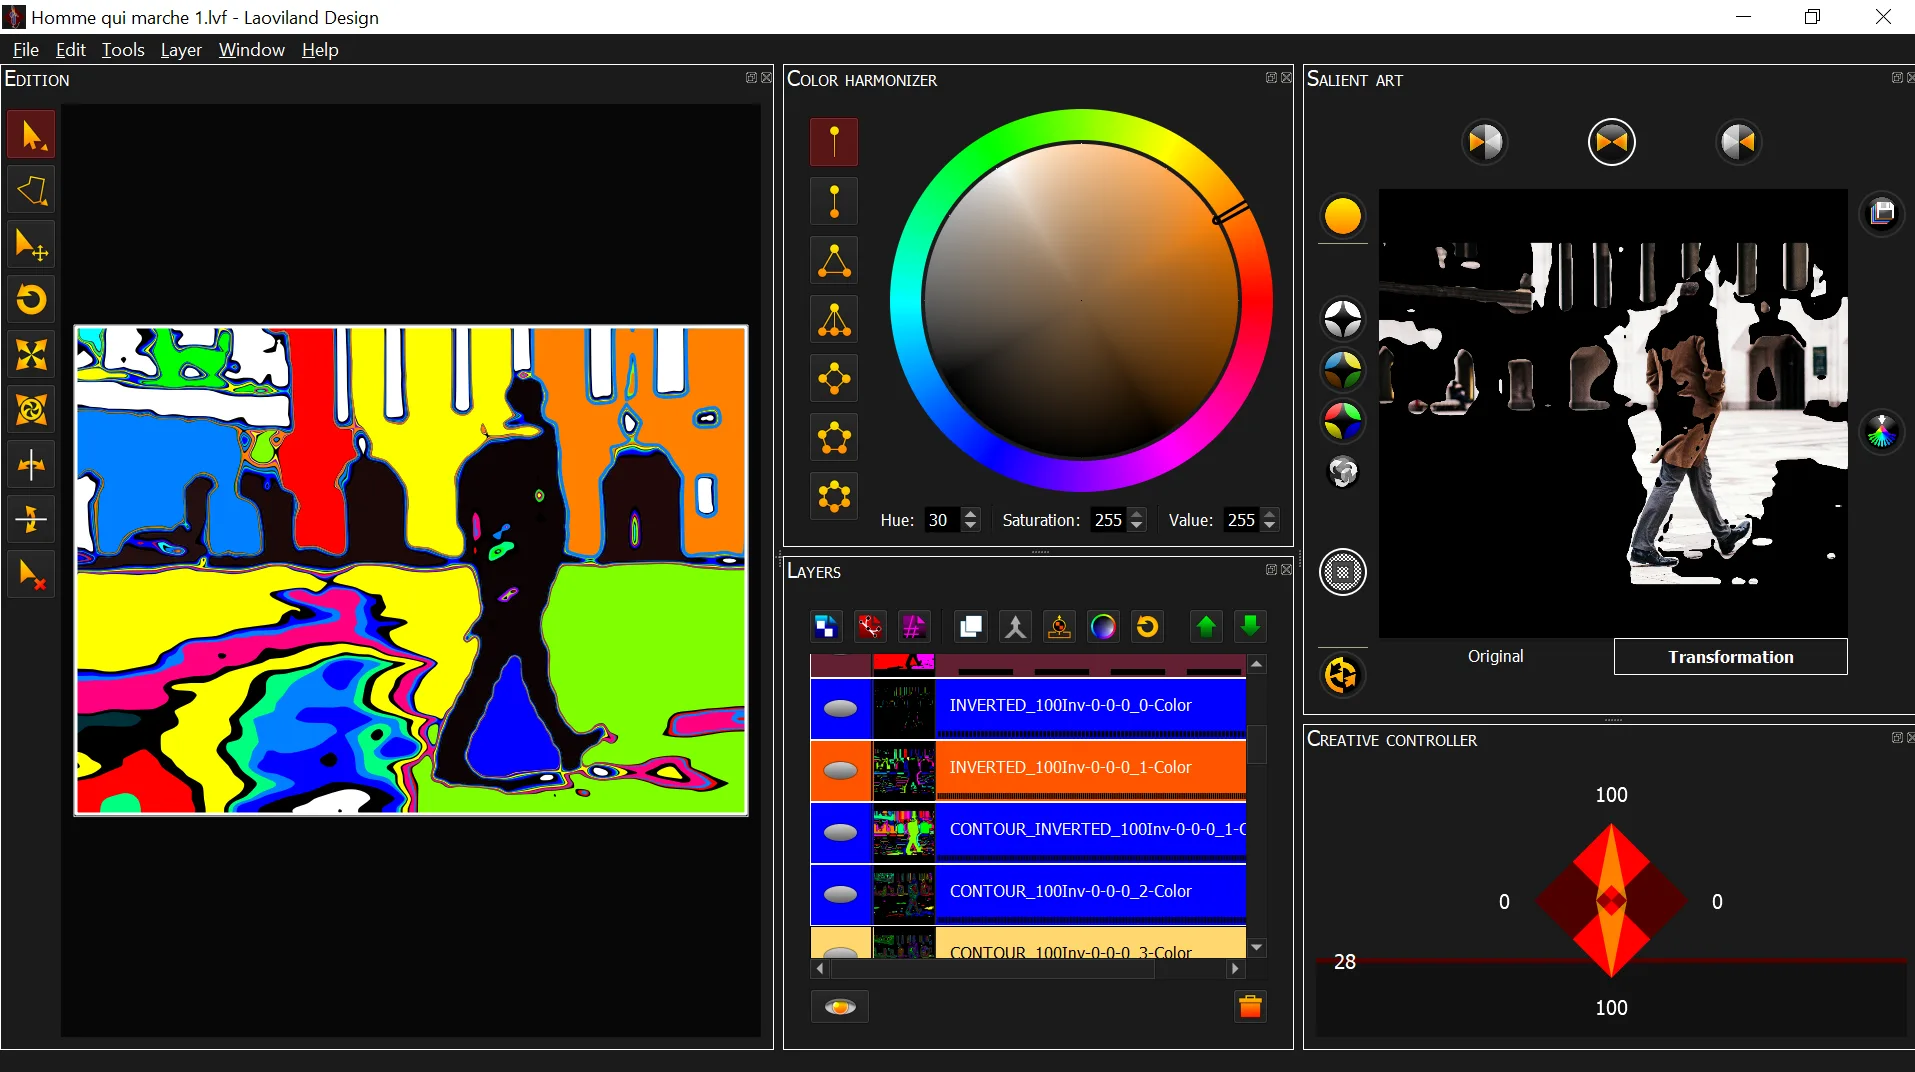The width and height of the screenshot is (1915, 1072).
Task: Open the File menu
Action: tap(26, 50)
